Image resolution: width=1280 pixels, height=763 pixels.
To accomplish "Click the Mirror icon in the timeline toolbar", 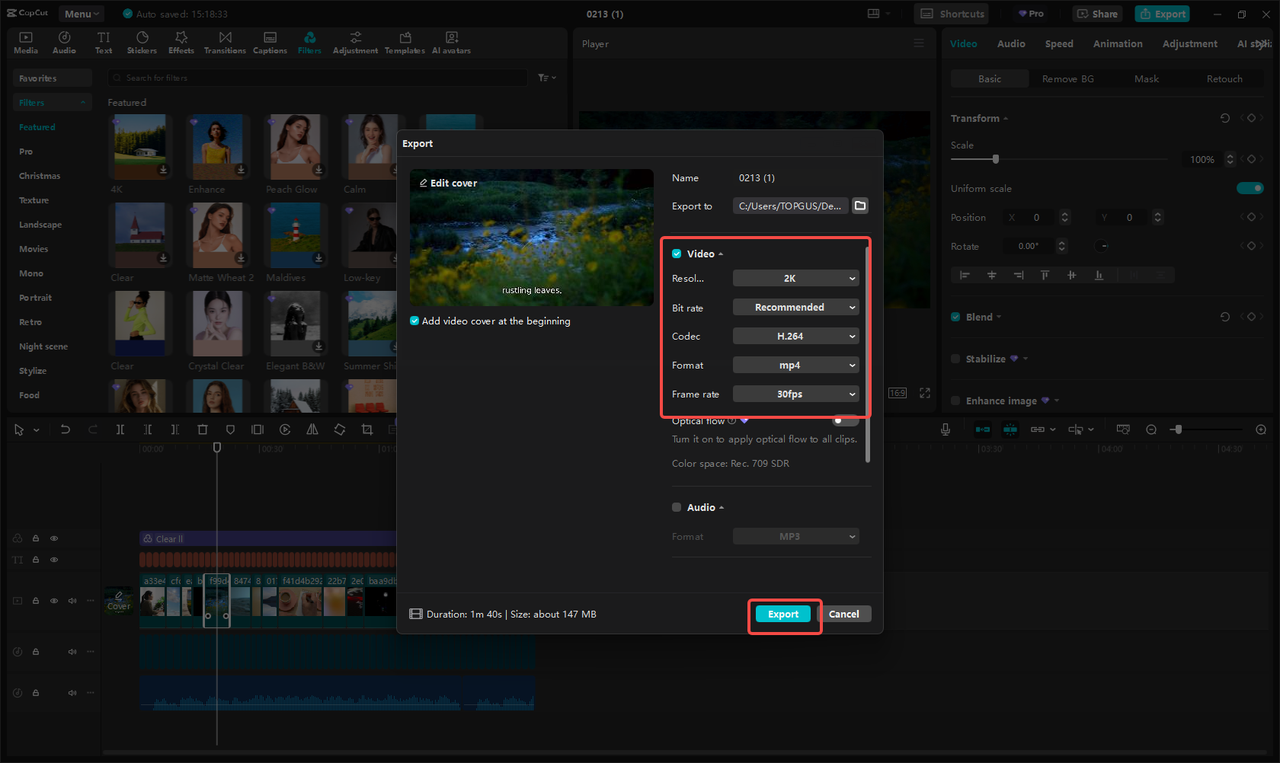I will (313, 429).
